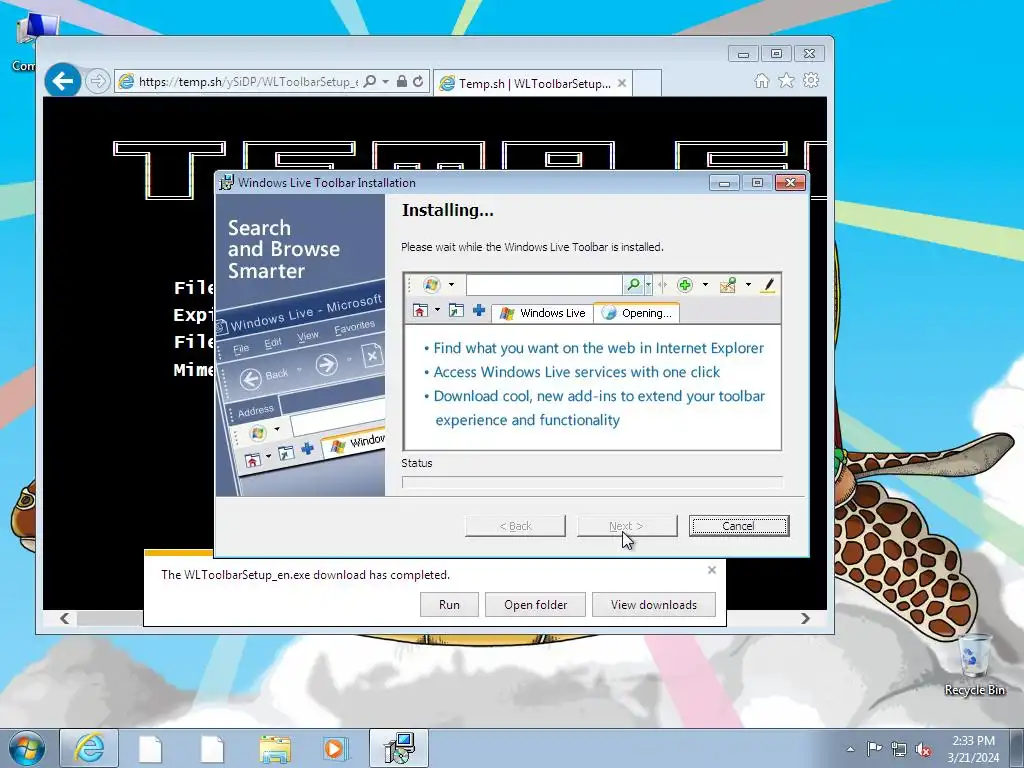Open the address bar dropdown arrow

tap(385, 82)
